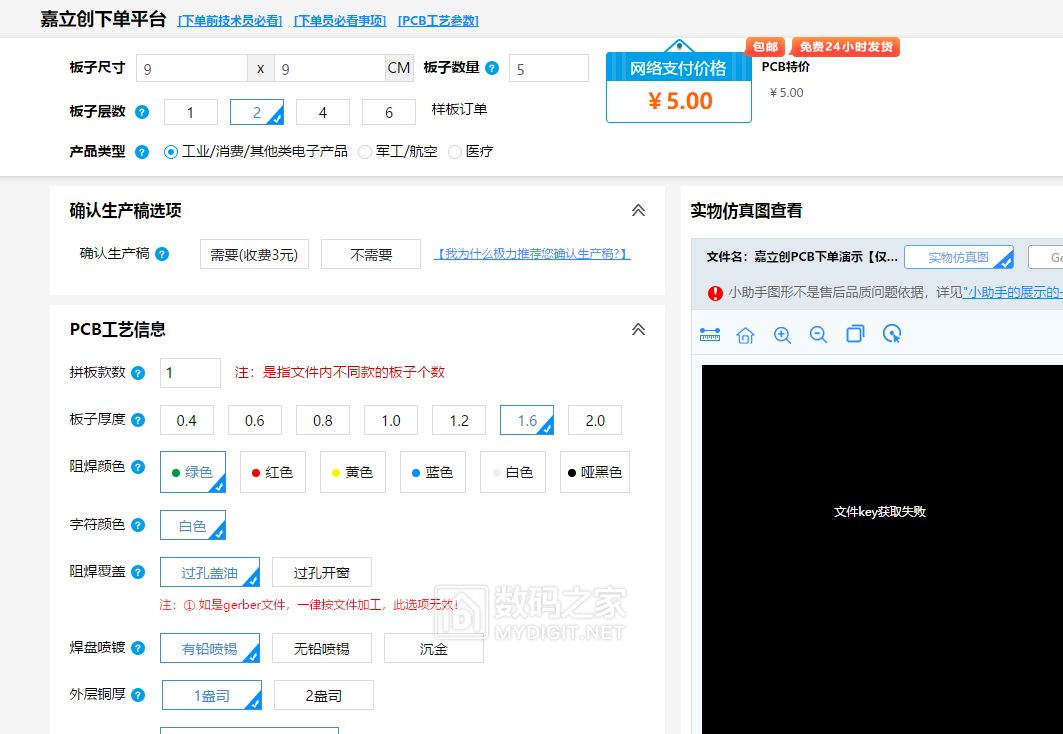This screenshot has height=734, width=1063.
Task: Select 过孔盖油 solder mask coverage
Action: pyautogui.click(x=209, y=572)
